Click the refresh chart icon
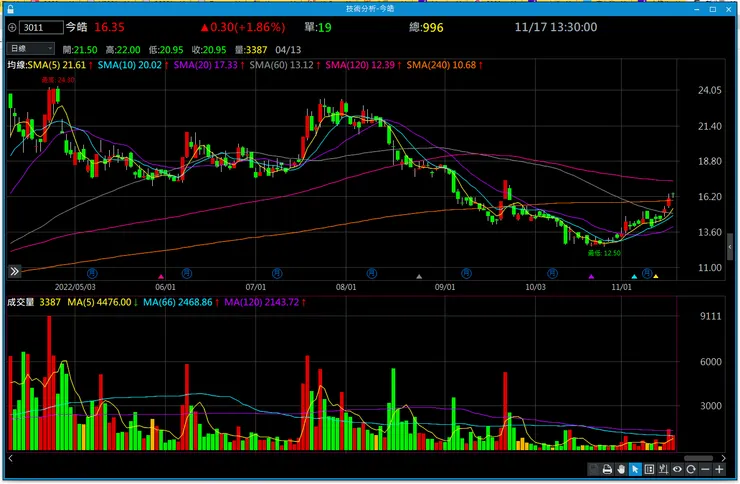Viewport: 740px width, 484px height. click(x=691, y=469)
